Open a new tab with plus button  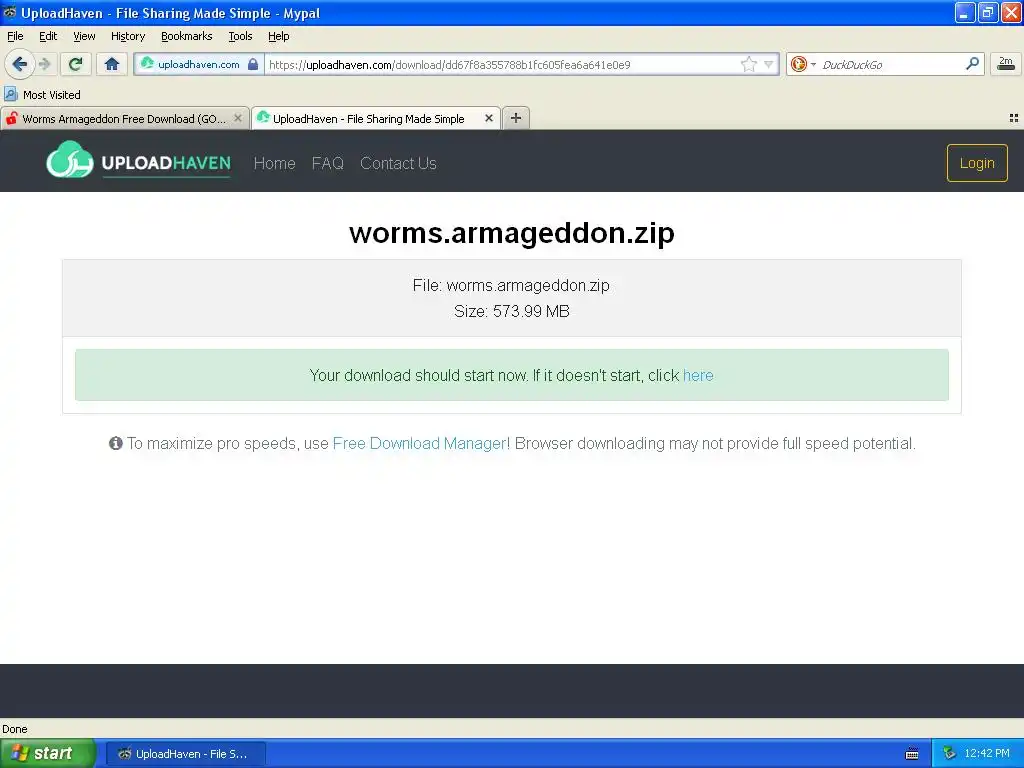pos(516,118)
